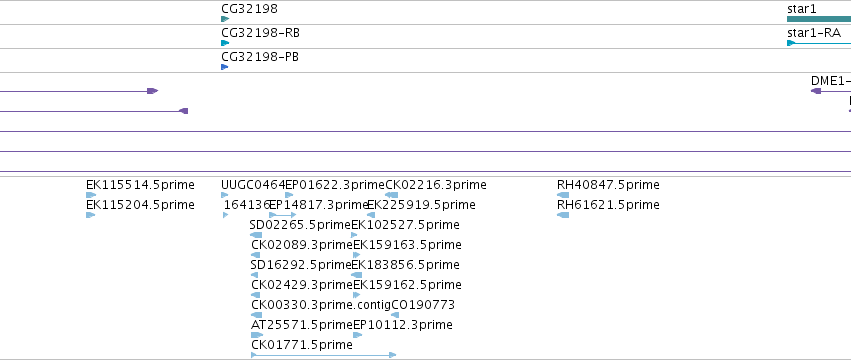The width and height of the screenshot is (851, 360).
Task: Select arrow glyph under EK115204.5prime
Action: pyautogui.click(x=91, y=215)
